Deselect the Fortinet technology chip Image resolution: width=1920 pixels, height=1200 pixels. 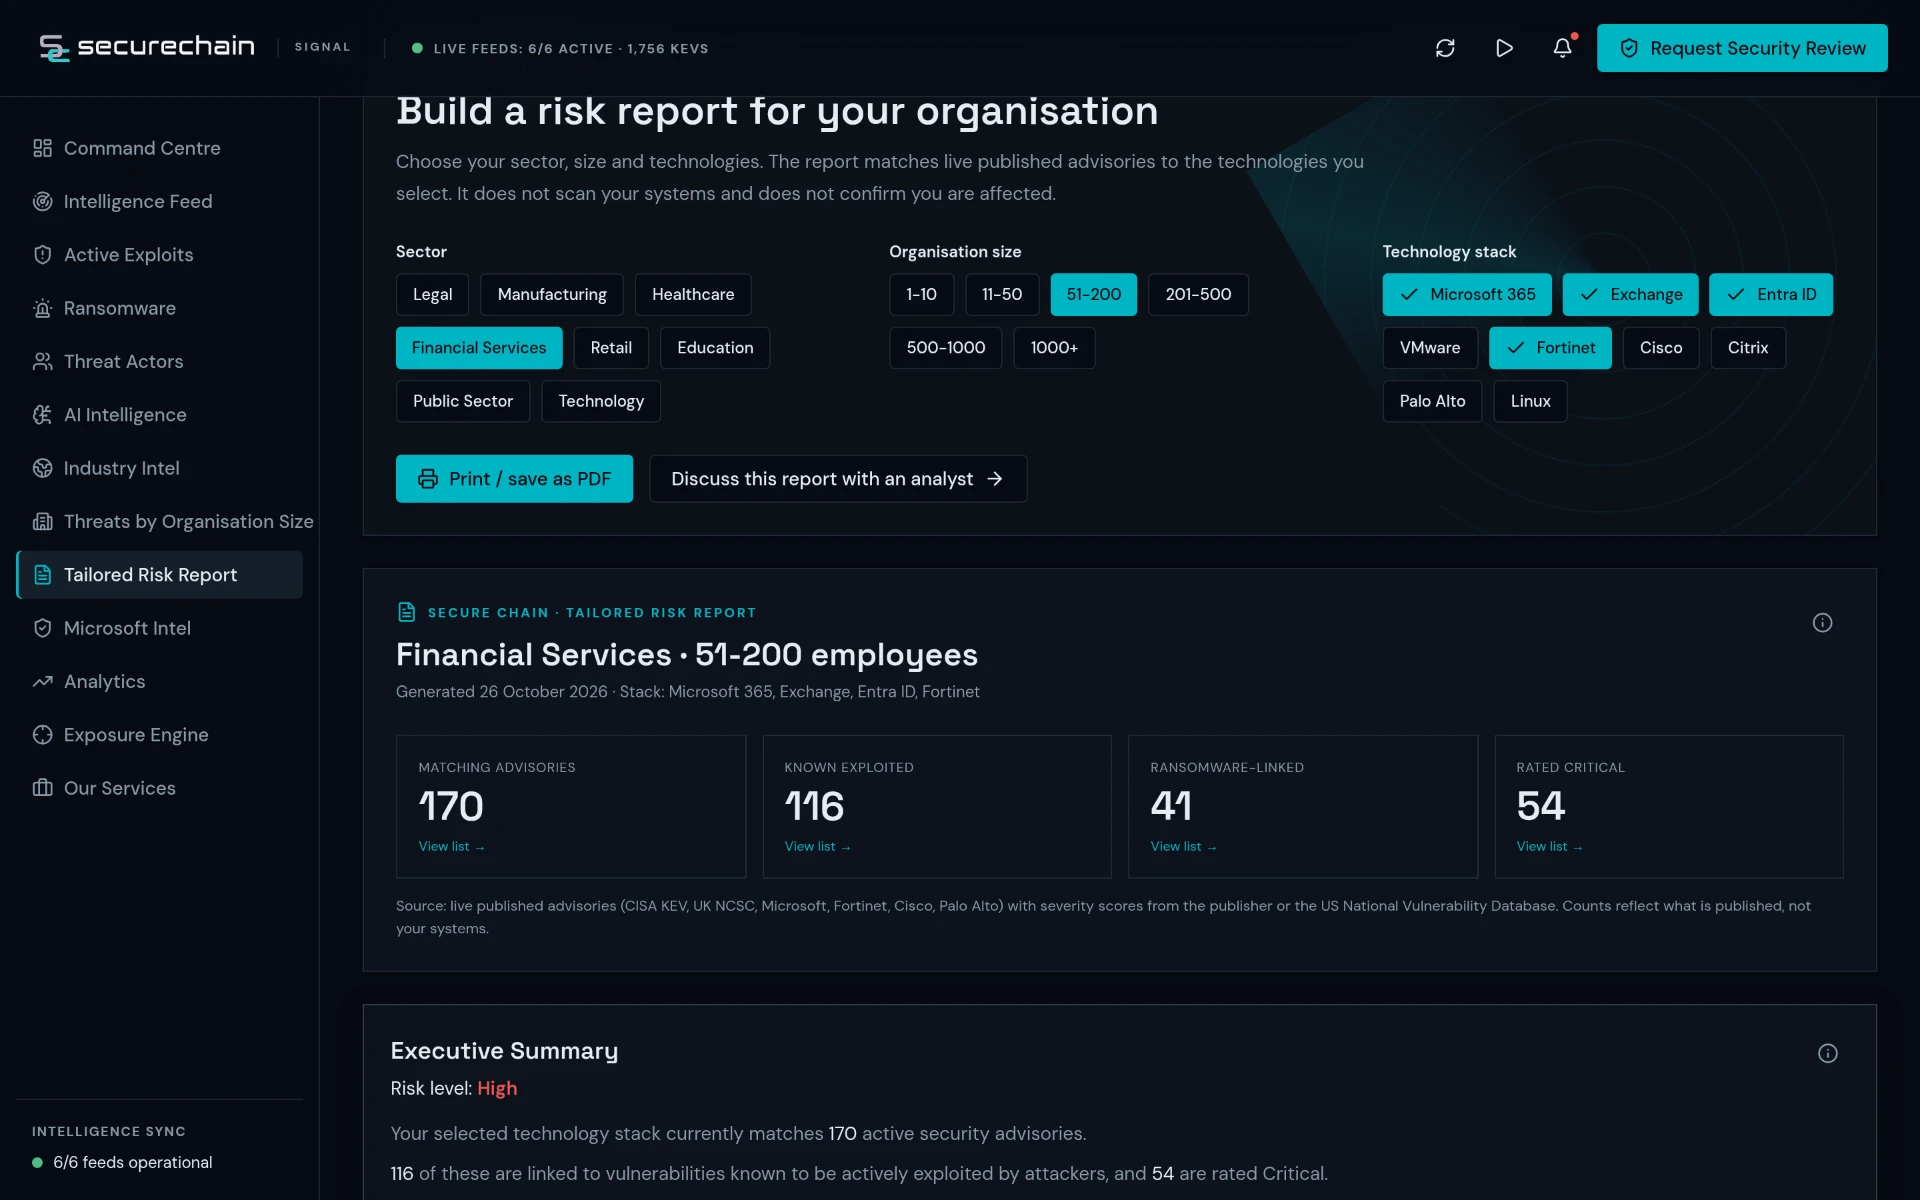(1550, 348)
